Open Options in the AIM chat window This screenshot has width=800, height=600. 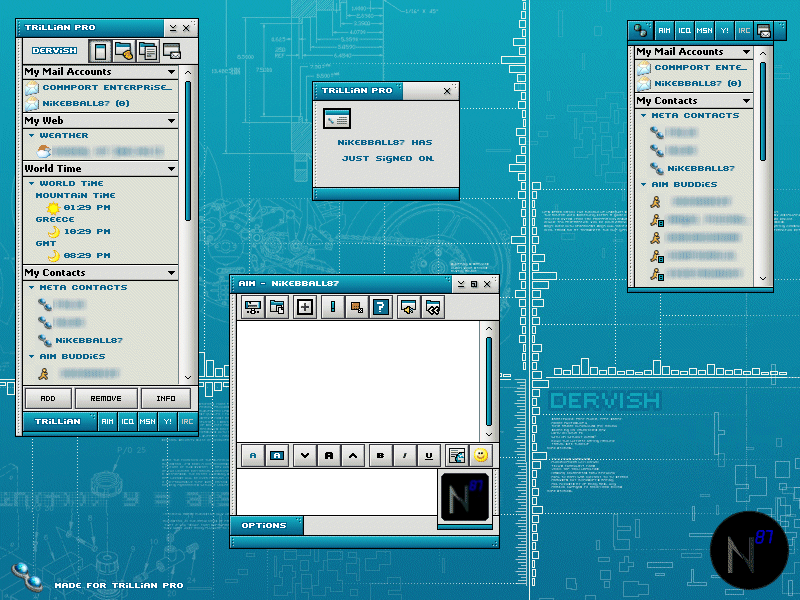point(266,526)
